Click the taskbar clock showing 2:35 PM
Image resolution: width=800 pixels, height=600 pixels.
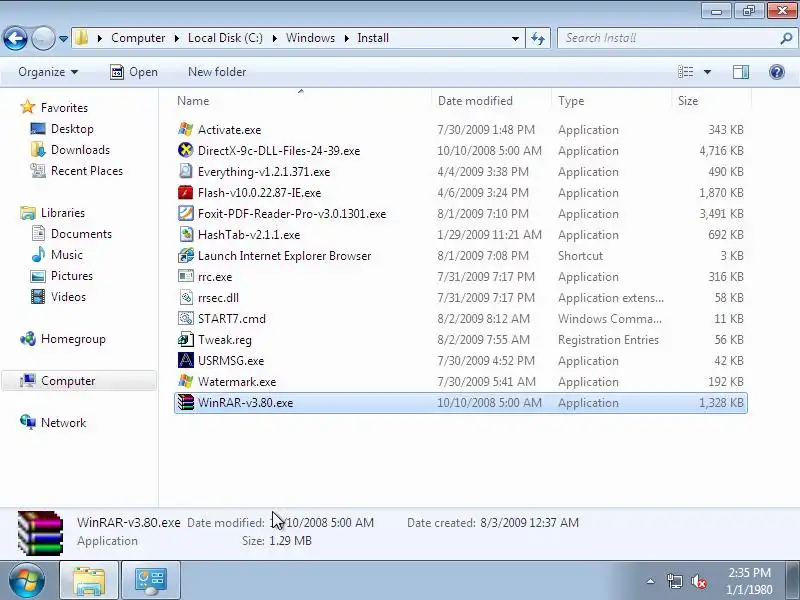(749, 581)
